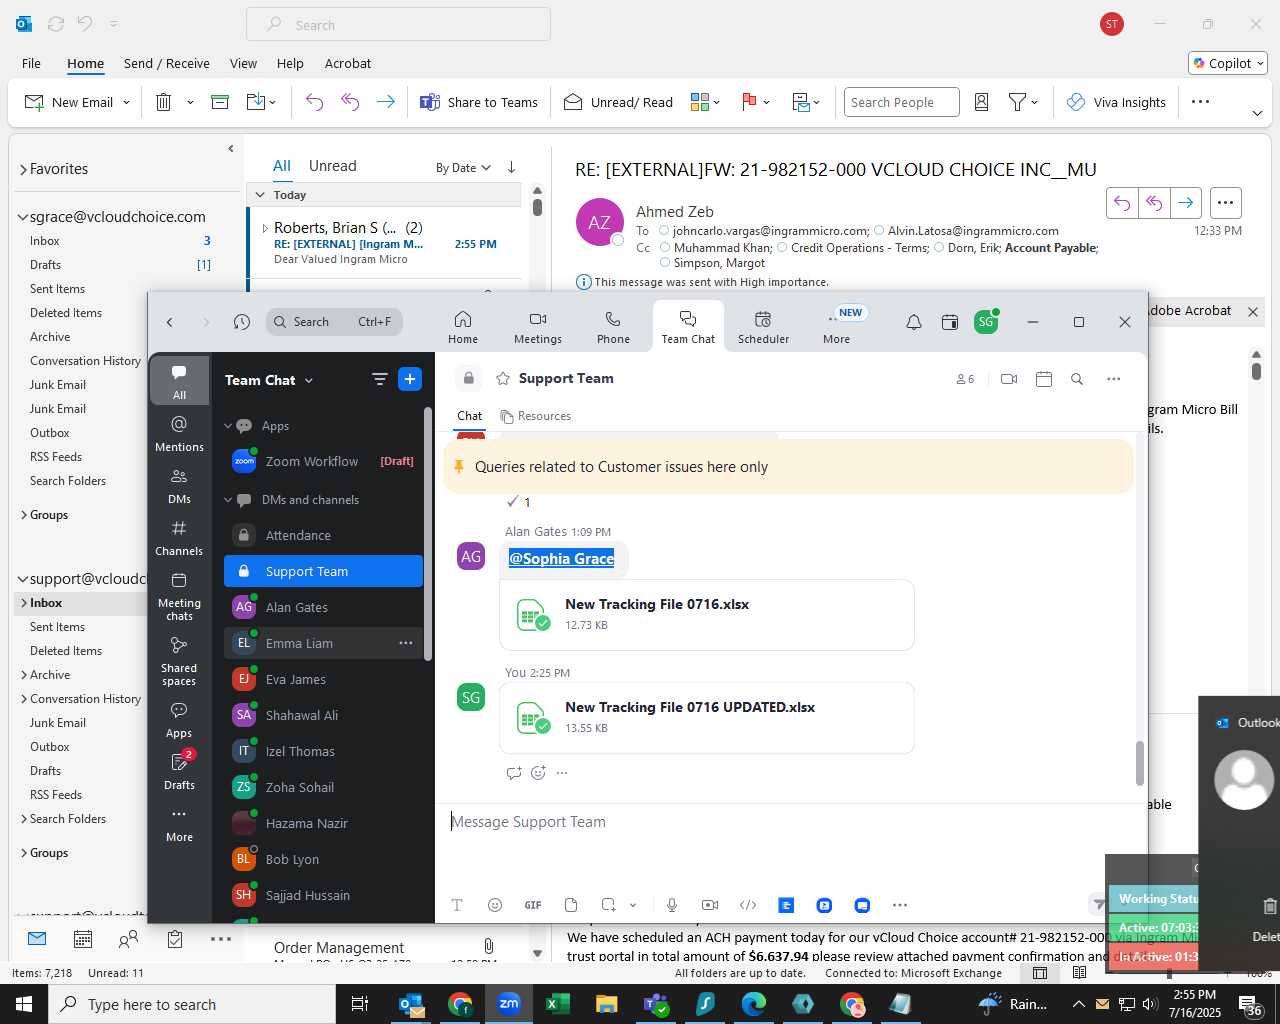Viewport: 1280px width, 1024px height.
Task: Search within Support Team chat
Action: 1077,379
